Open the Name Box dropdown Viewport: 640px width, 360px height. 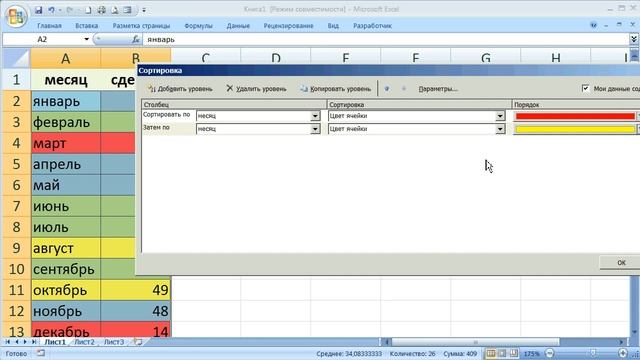(87, 39)
